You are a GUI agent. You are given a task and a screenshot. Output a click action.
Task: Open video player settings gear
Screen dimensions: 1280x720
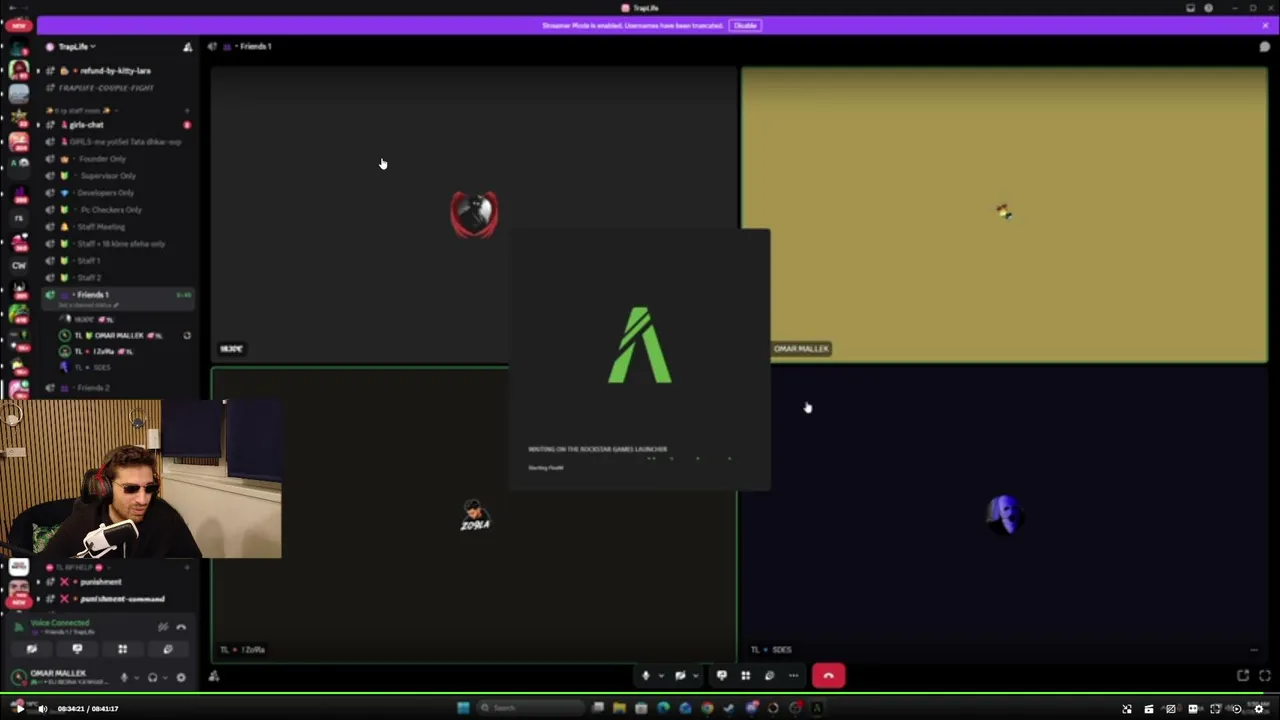click(1259, 709)
